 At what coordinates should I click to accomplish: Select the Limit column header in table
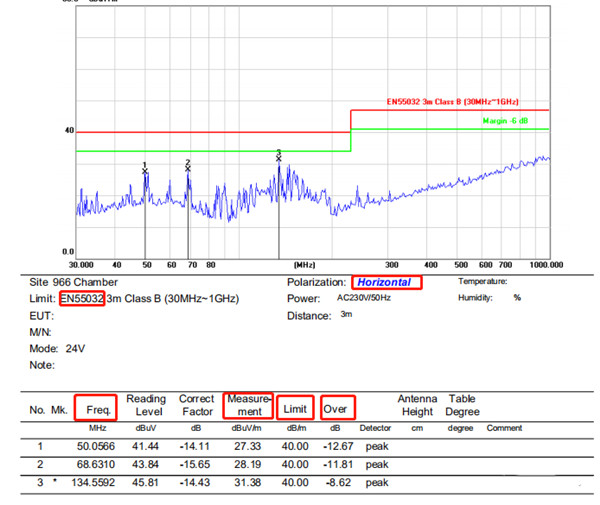click(295, 408)
